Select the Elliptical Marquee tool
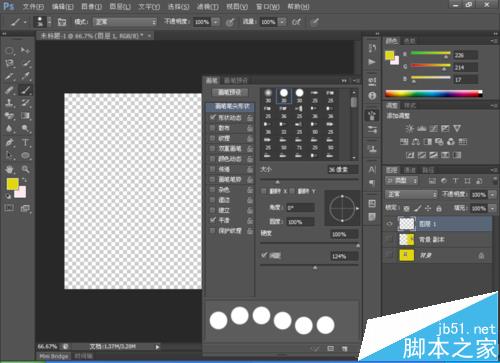This screenshot has height=363, width=500. tap(9, 50)
